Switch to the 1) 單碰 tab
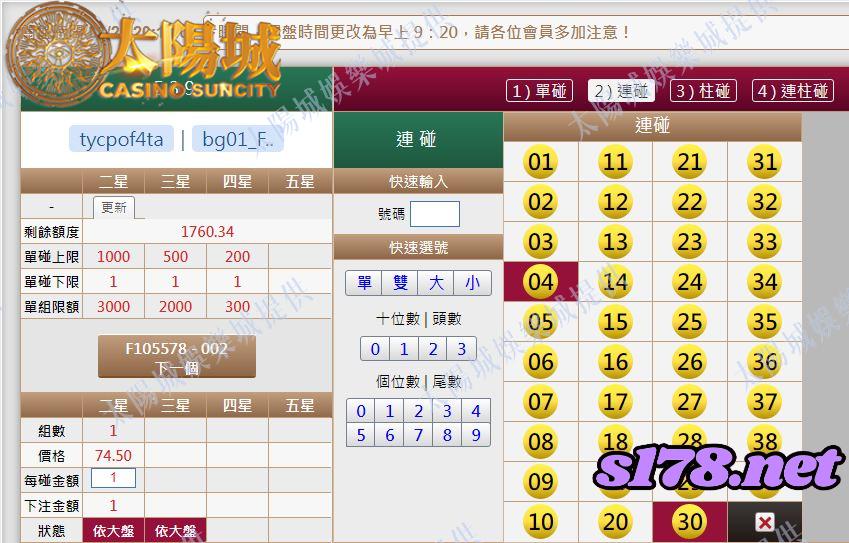Screen dimensions: 849x543 pos(539,91)
